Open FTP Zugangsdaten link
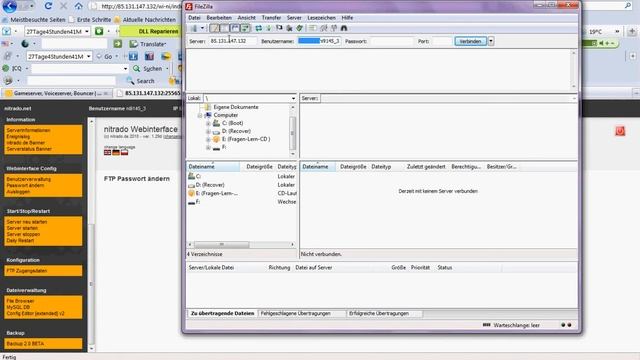The image size is (640, 360). coord(27,271)
